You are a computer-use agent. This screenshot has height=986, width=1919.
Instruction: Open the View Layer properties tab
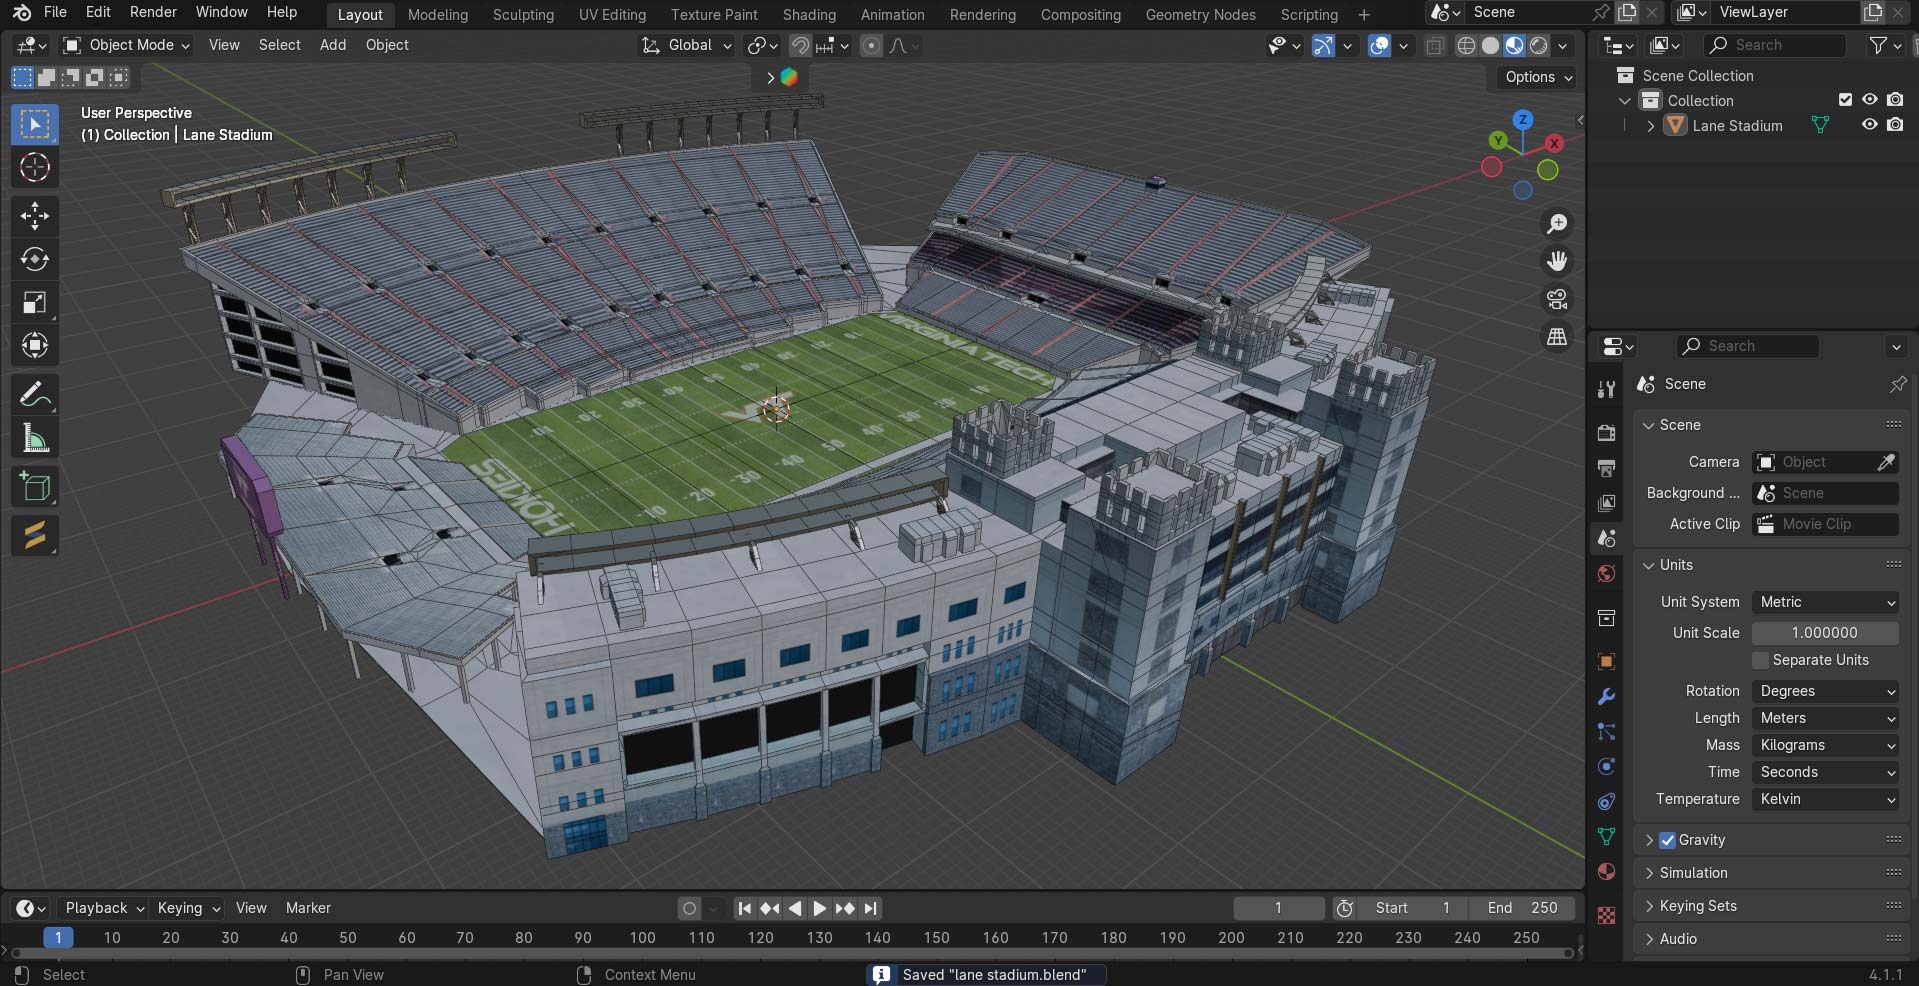coord(1606,503)
